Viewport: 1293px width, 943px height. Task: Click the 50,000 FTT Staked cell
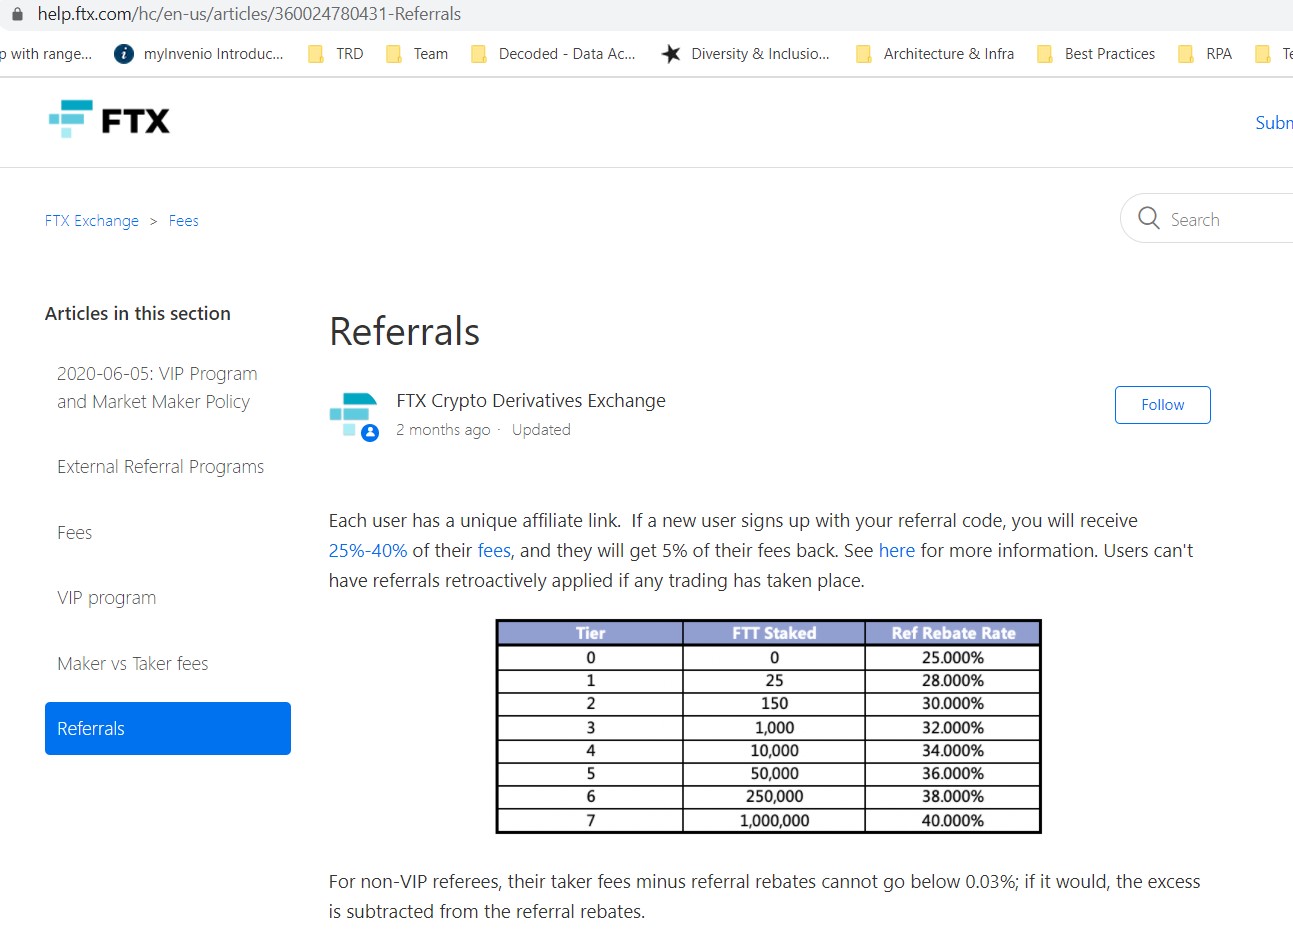tap(774, 774)
